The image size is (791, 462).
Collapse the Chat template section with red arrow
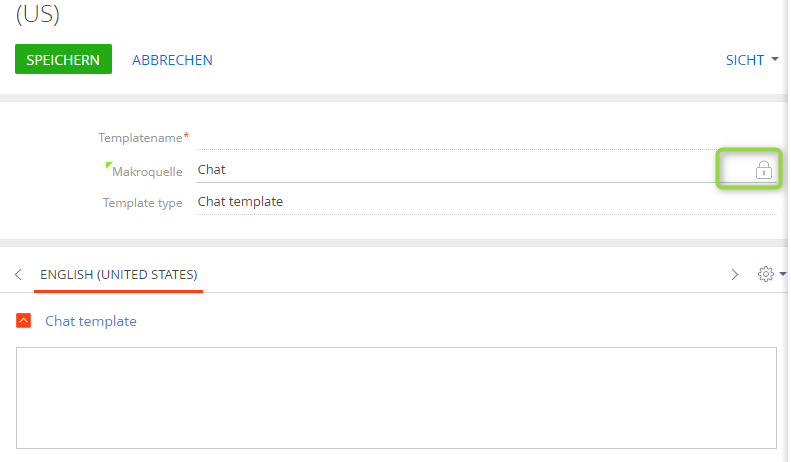pos(23,321)
